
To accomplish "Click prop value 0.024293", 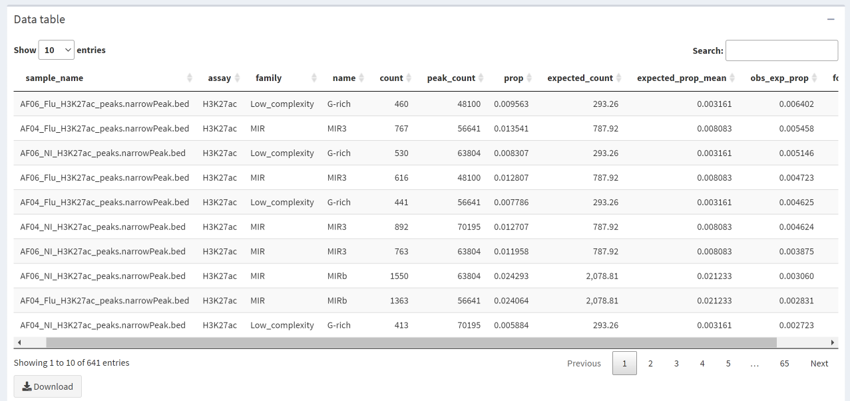I will point(511,276).
